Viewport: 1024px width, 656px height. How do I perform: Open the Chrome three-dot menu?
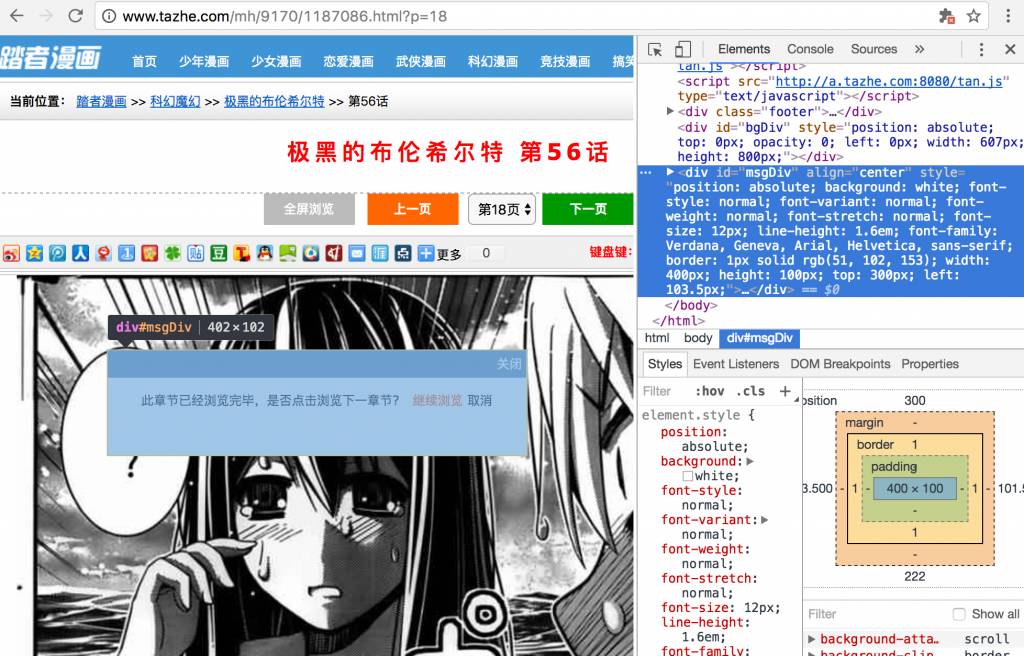pyautogui.click(x=1008, y=16)
